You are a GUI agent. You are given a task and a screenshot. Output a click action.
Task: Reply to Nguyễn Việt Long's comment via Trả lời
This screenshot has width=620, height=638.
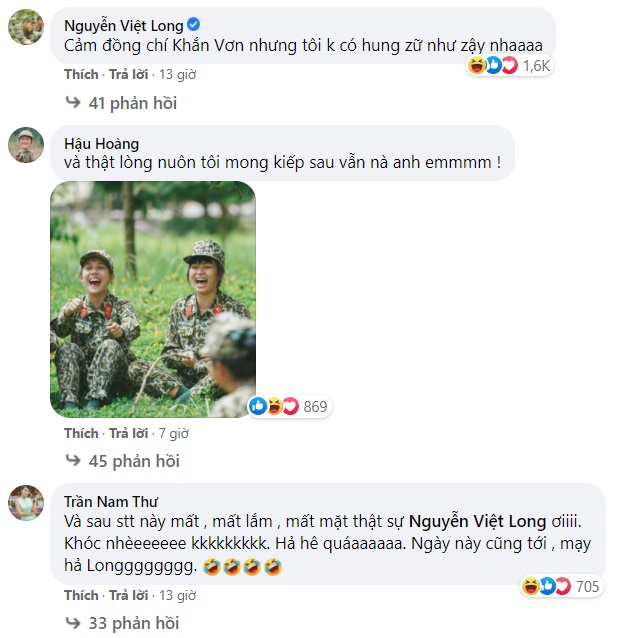[x=129, y=74]
